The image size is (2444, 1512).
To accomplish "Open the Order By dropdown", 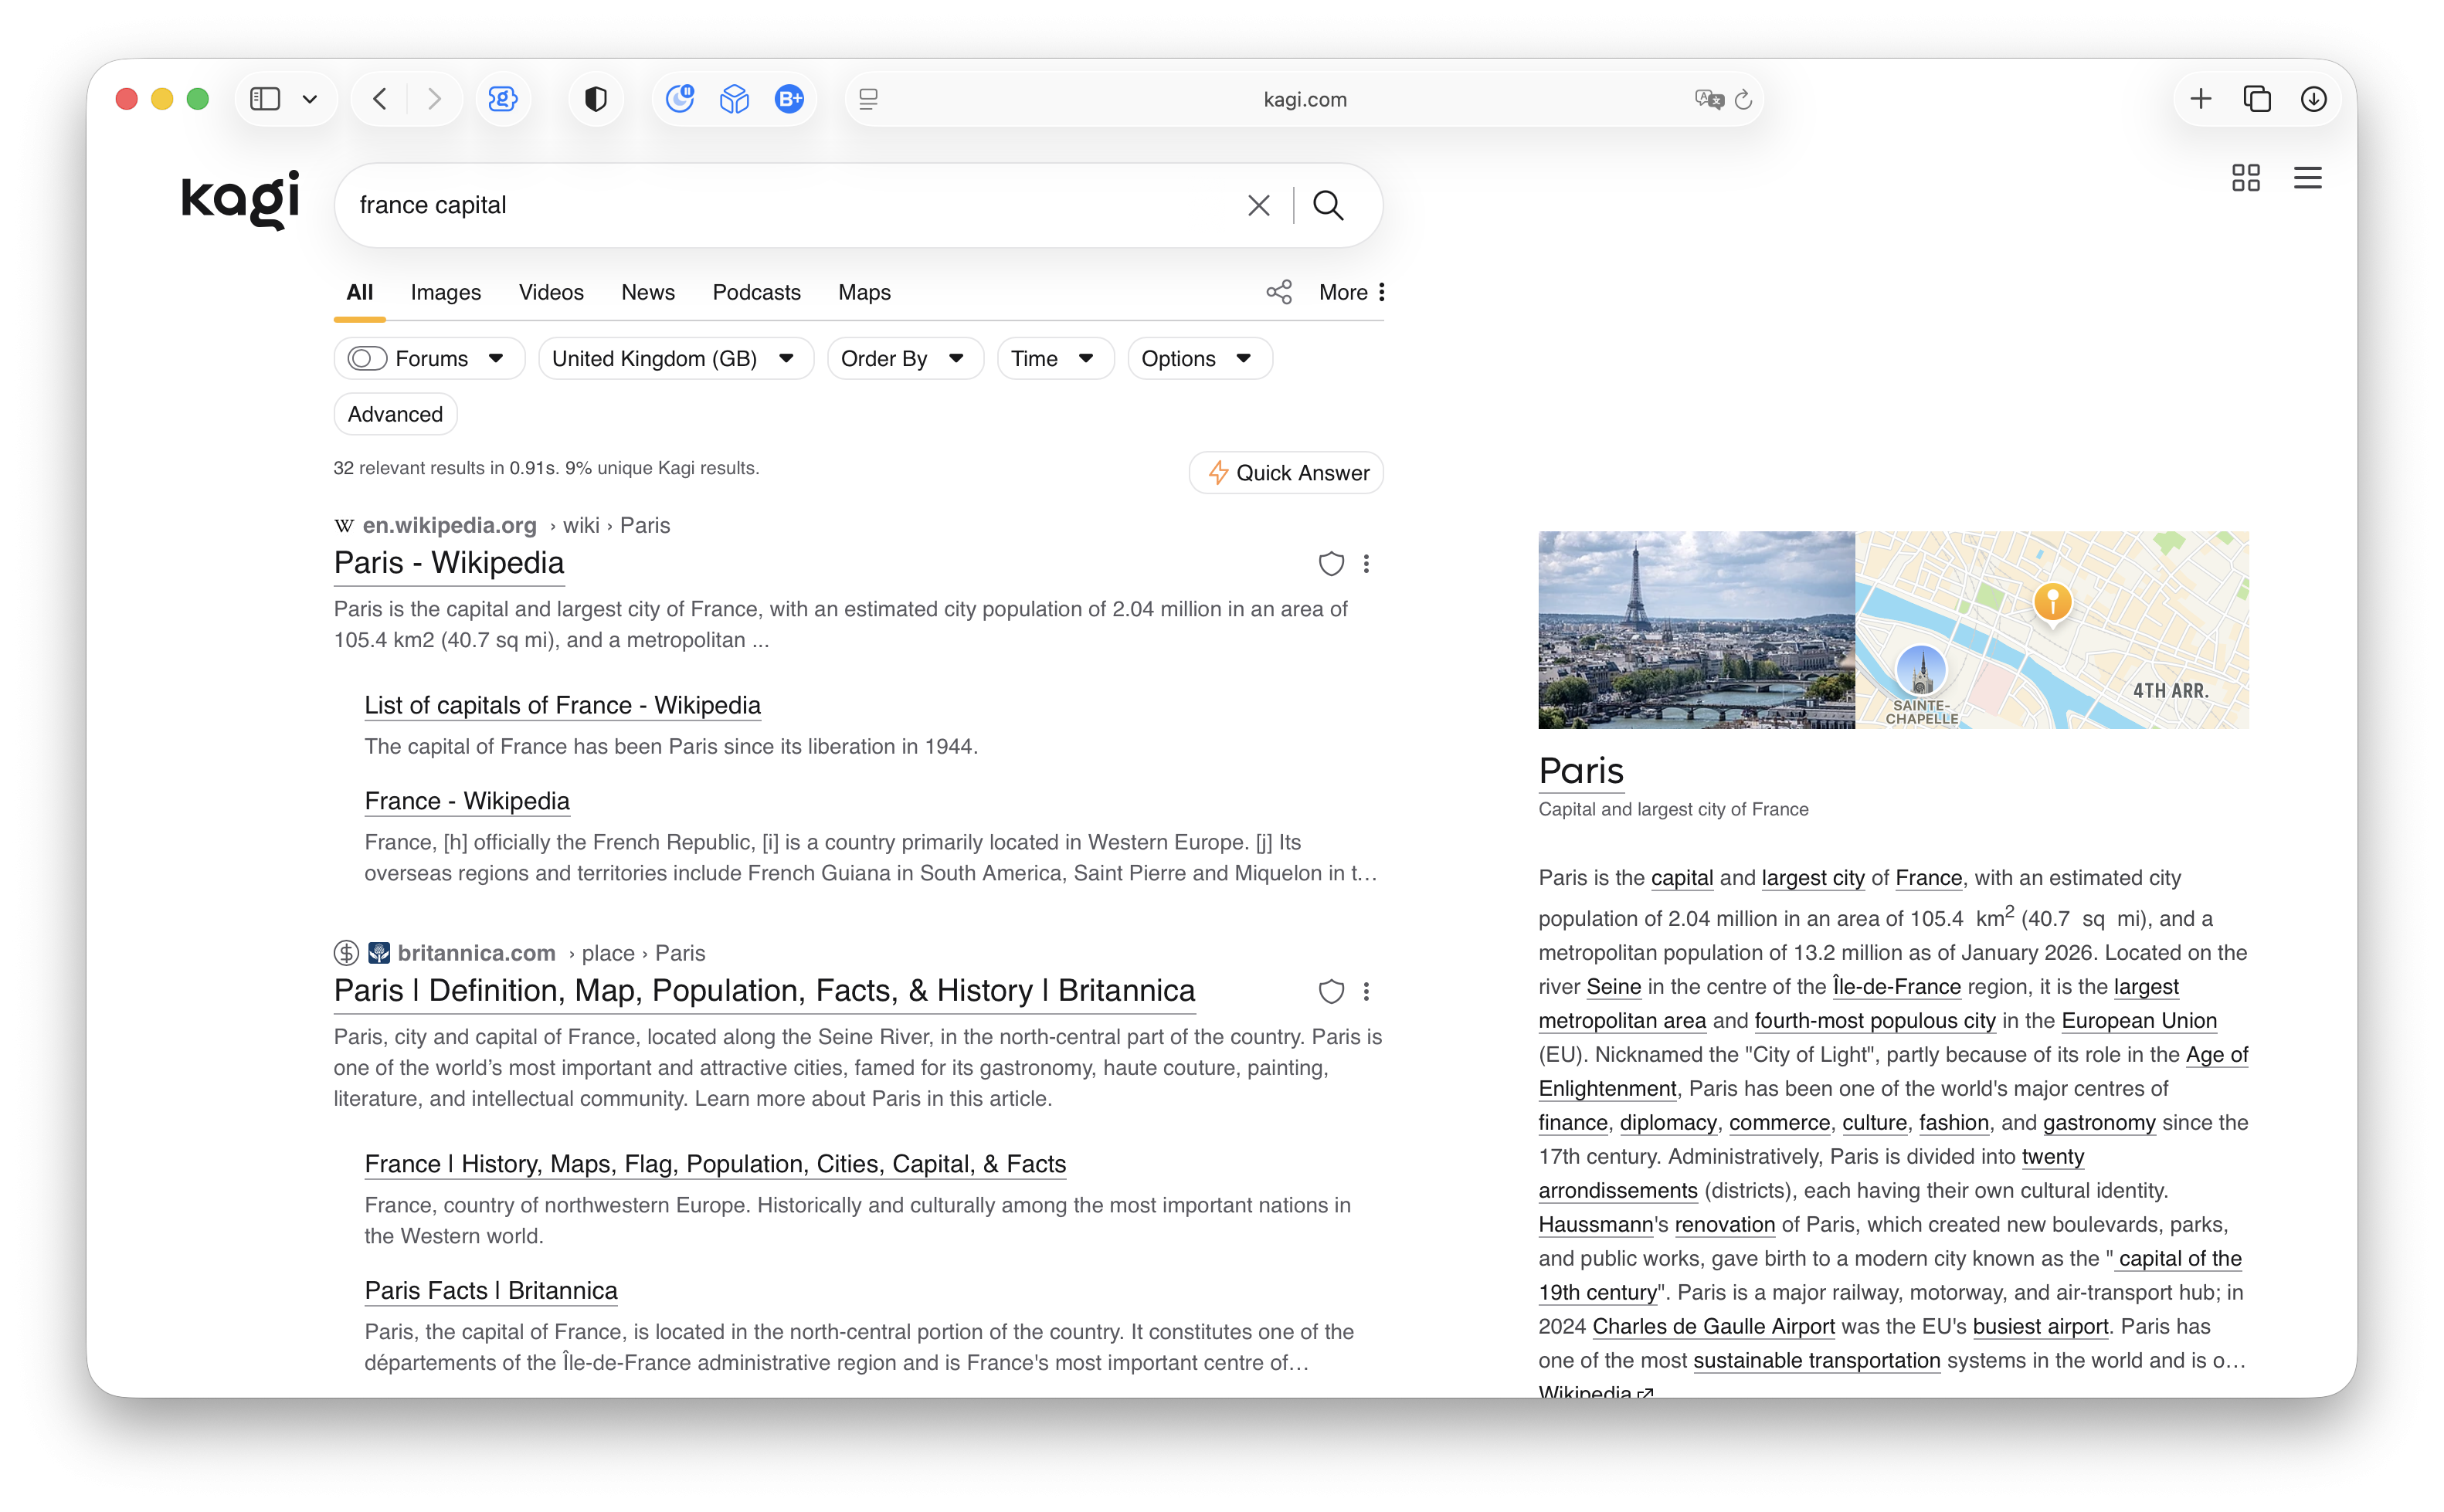I will coord(905,358).
